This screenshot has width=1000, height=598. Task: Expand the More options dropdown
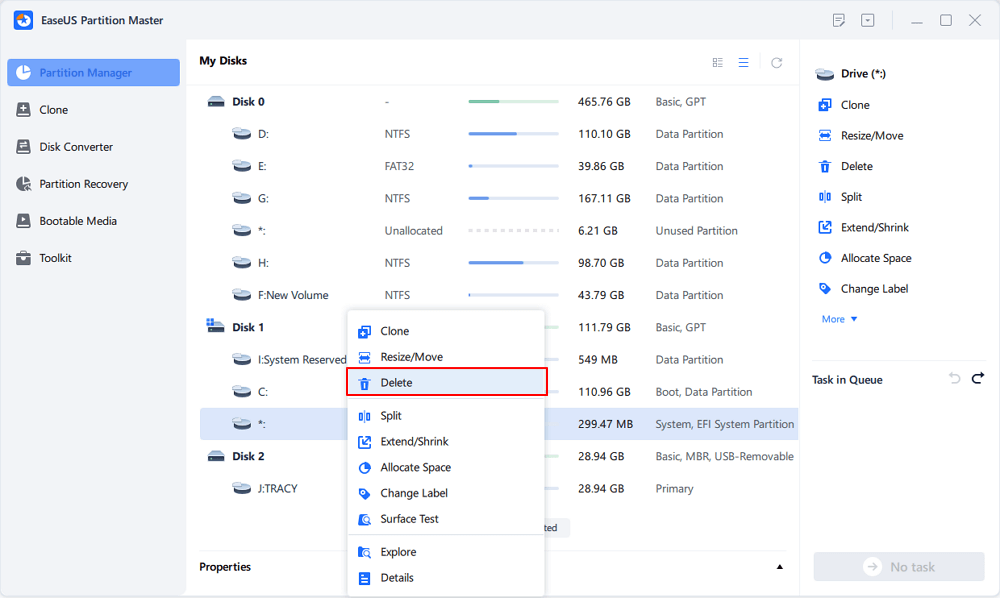tap(839, 319)
